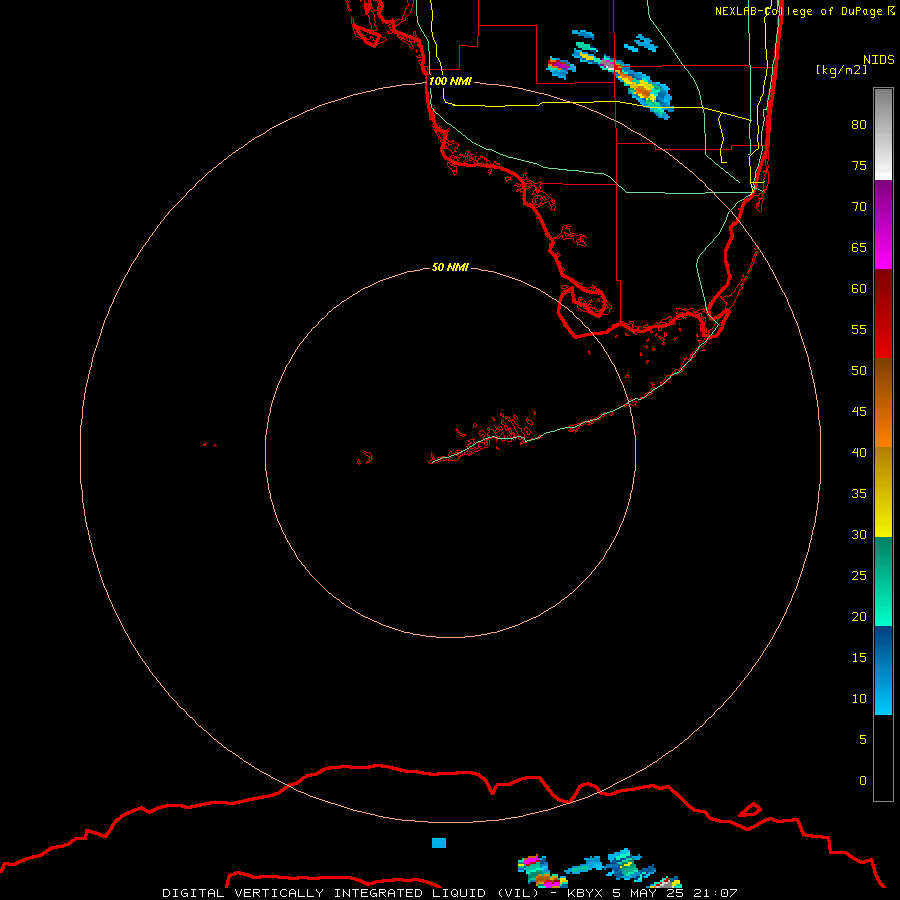The image size is (900, 900).
Task: Click the scale value 70
Action: [x=859, y=207]
